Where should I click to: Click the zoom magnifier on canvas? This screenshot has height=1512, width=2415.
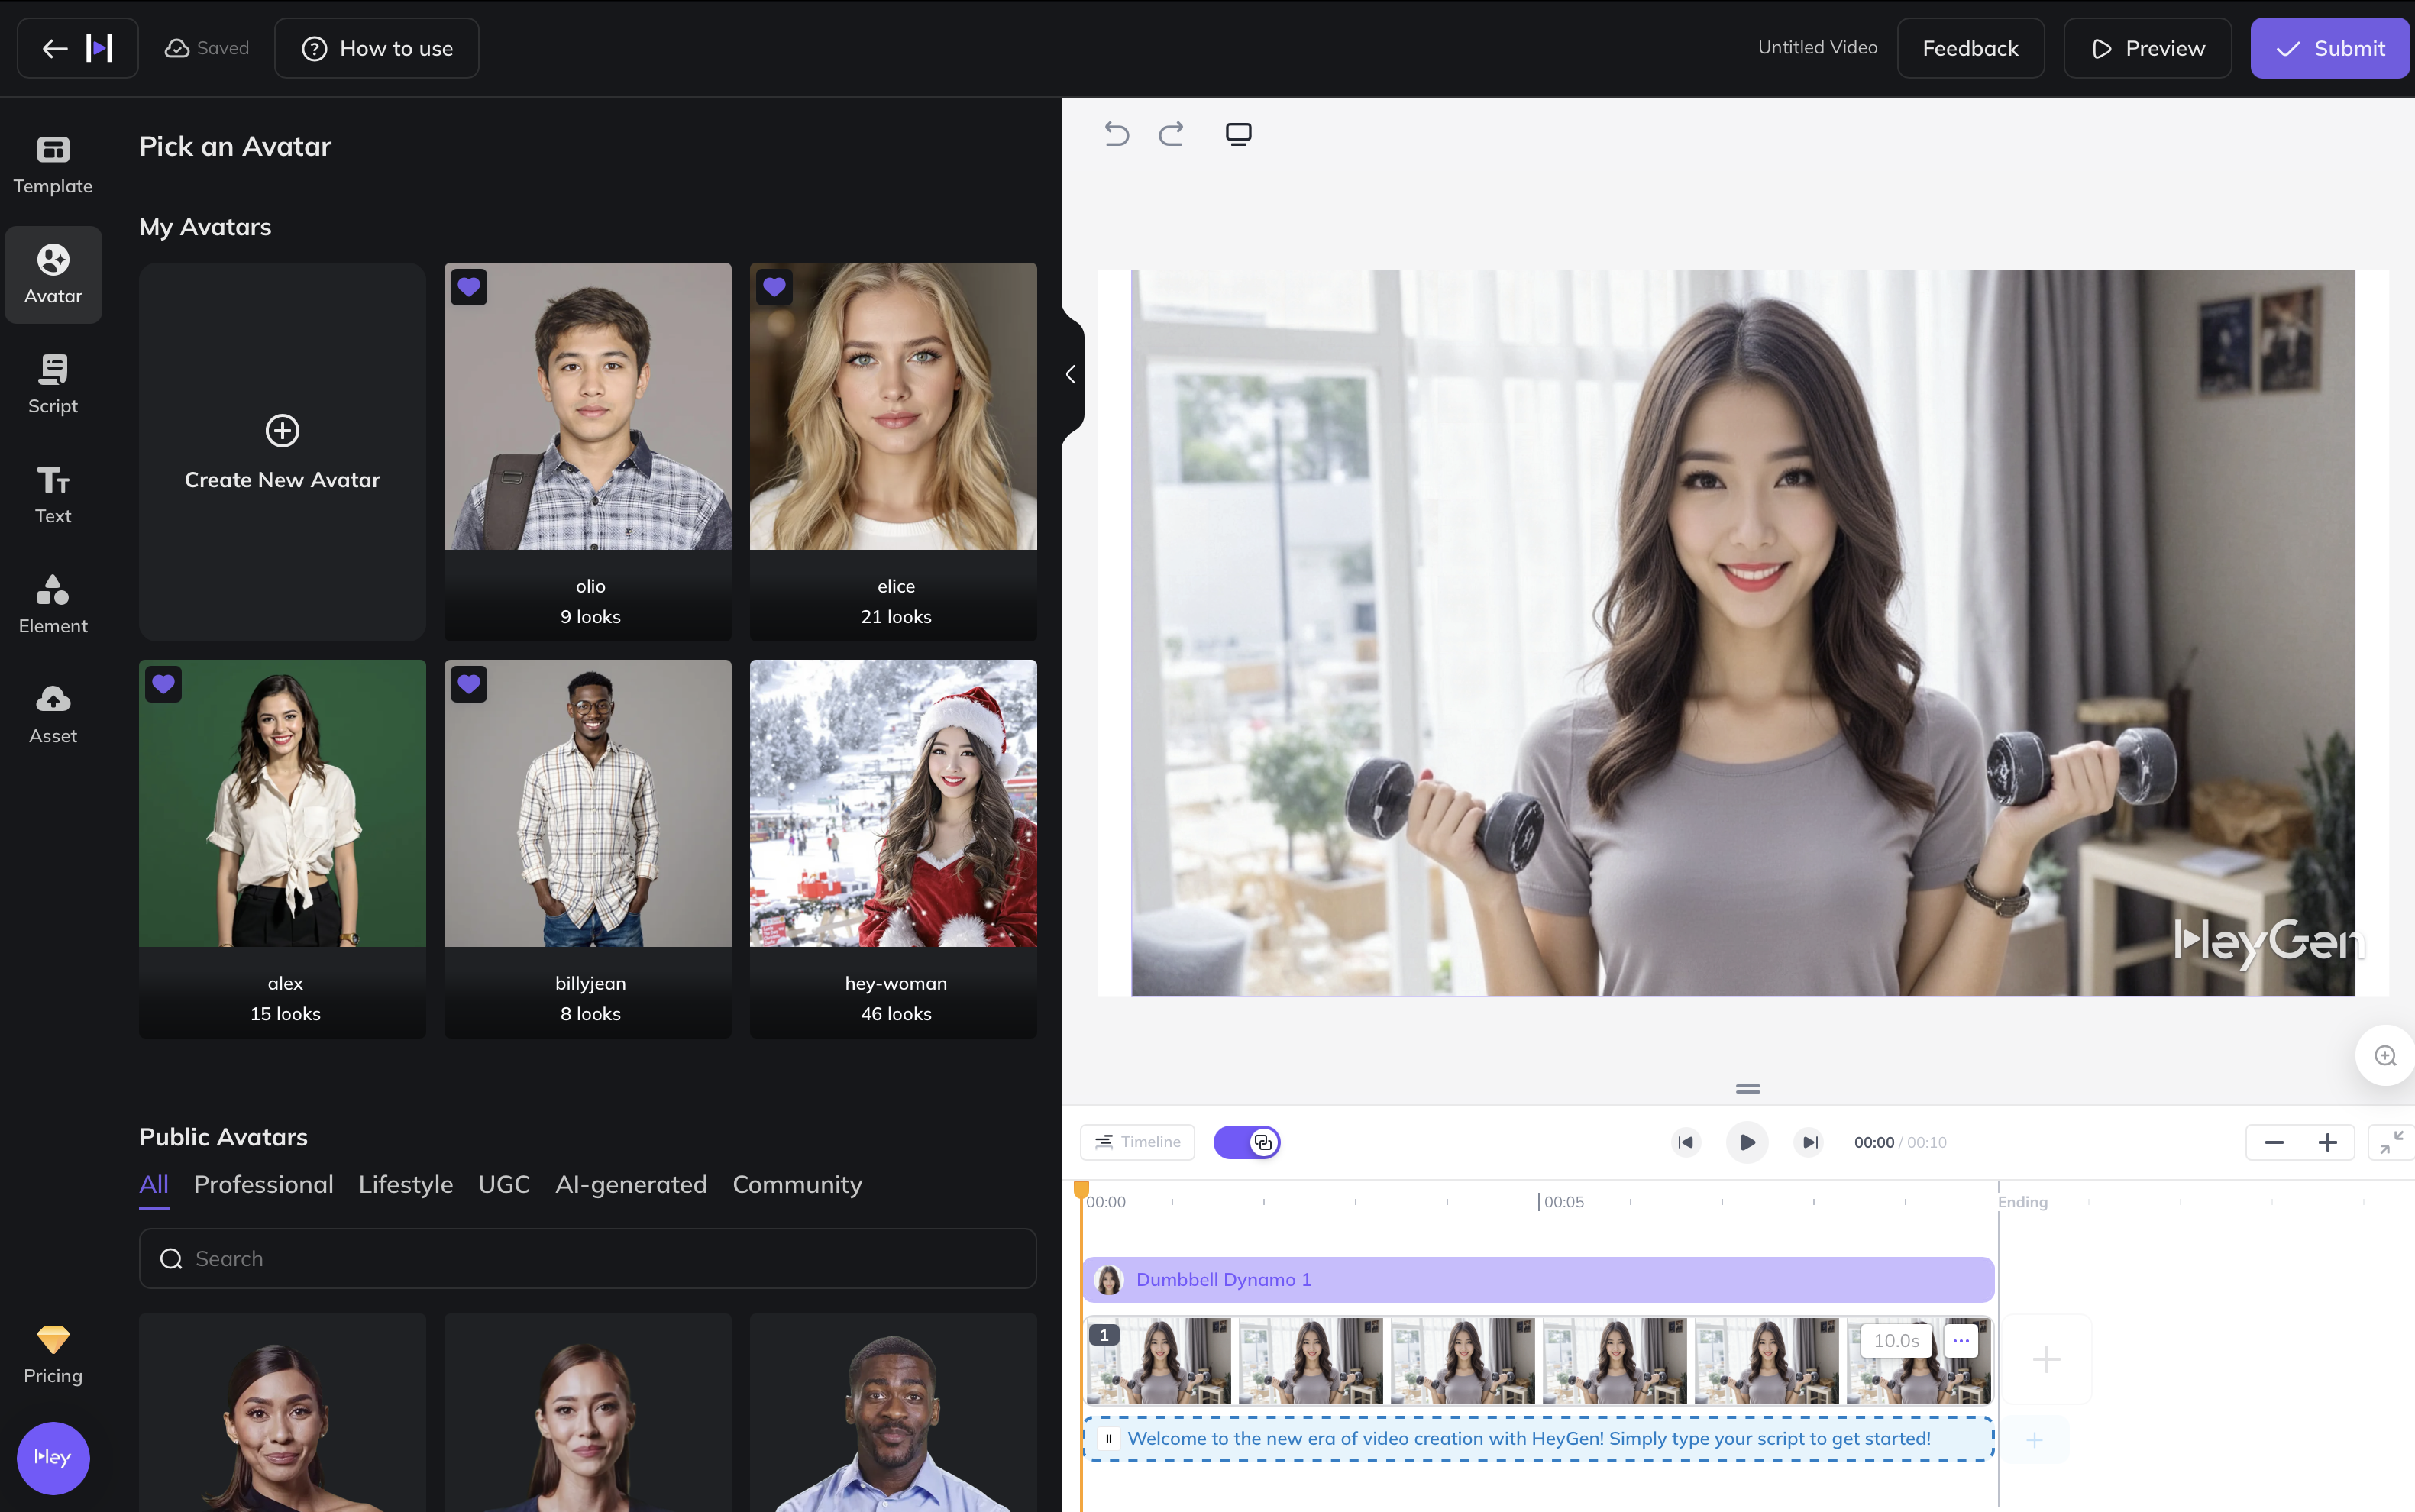click(2385, 1055)
